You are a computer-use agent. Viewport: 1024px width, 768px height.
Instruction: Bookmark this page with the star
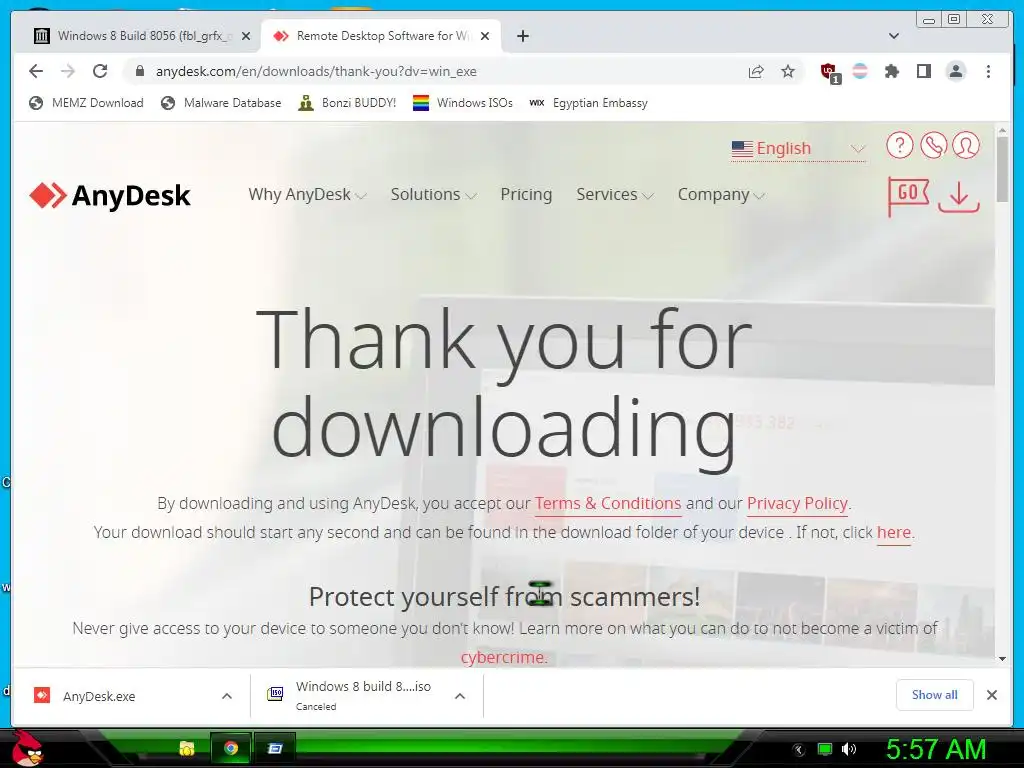pyautogui.click(x=788, y=71)
